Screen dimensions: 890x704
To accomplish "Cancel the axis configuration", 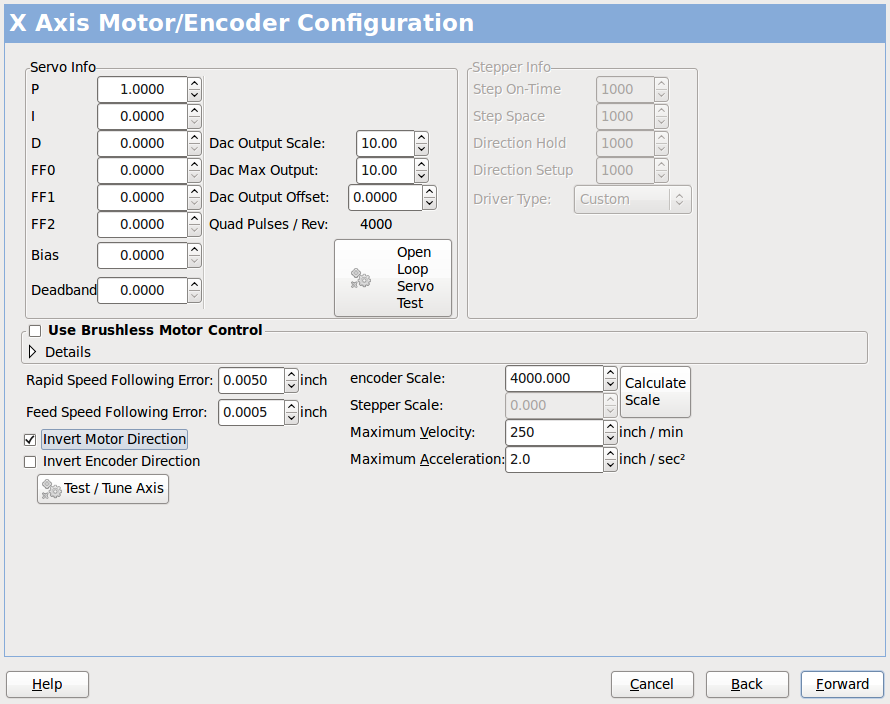I will click(x=652, y=684).
